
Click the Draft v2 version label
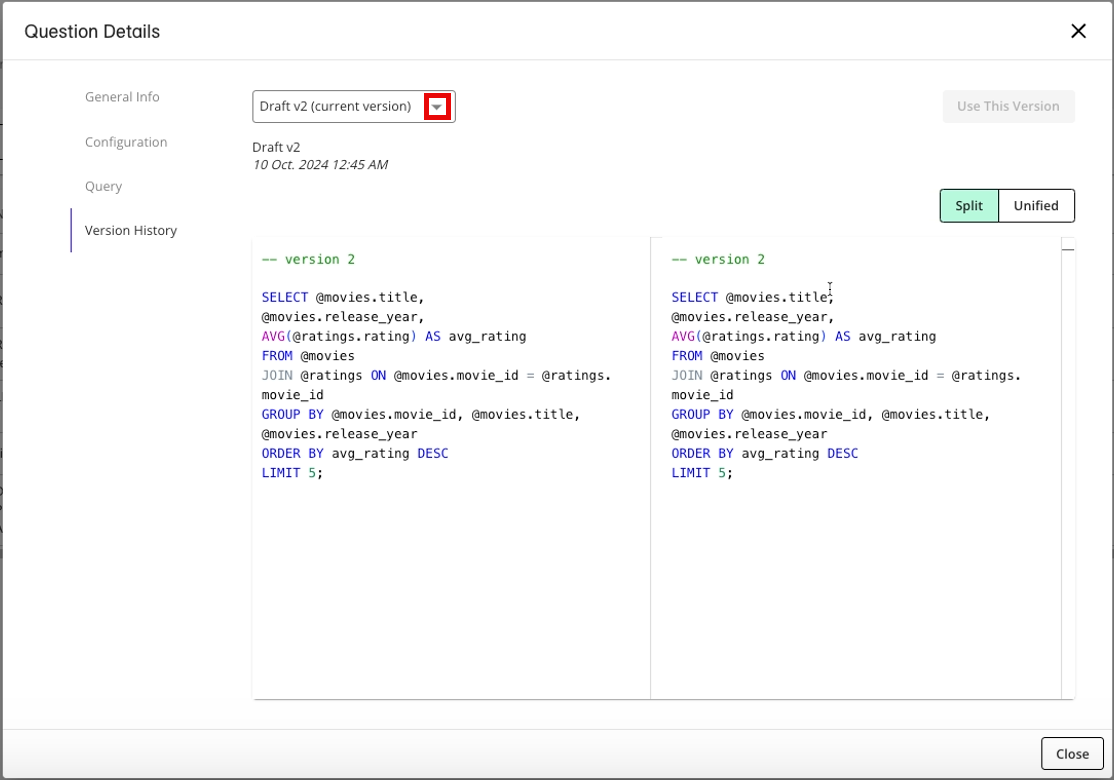coord(276,147)
